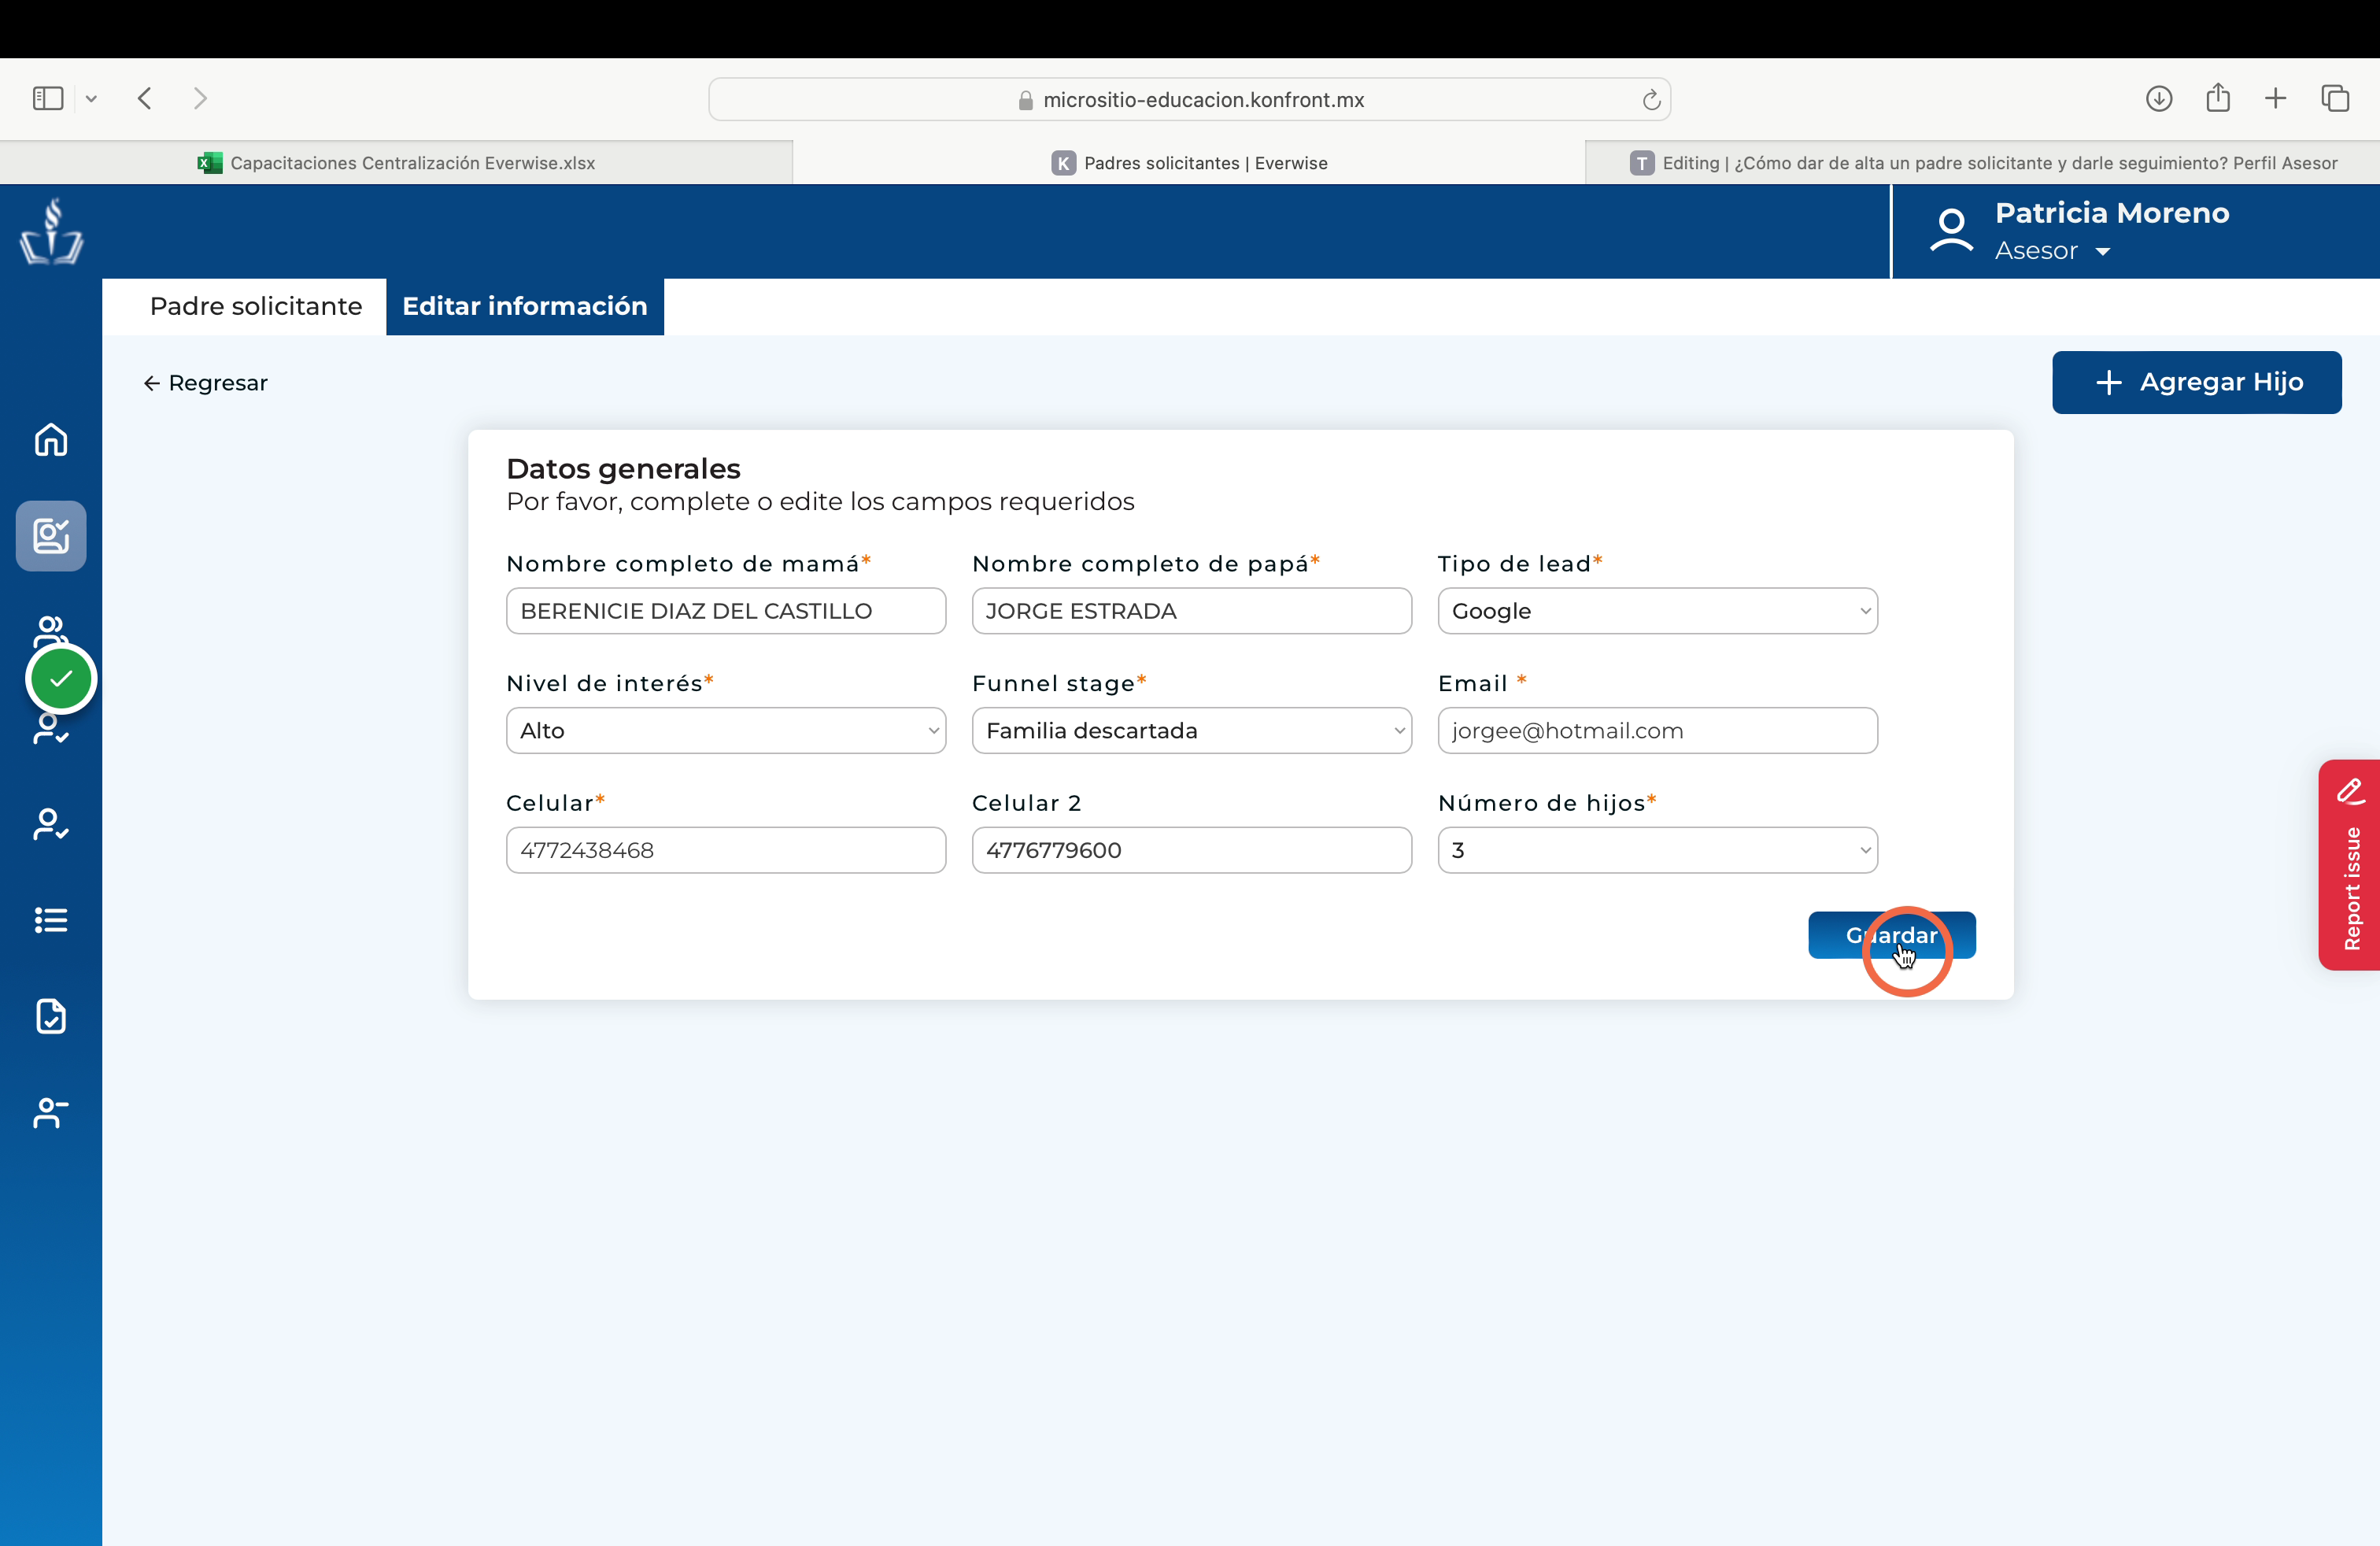Click the school logo in header
Image resolution: width=2380 pixels, height=1546 pixels.
(x=51, y=231)
